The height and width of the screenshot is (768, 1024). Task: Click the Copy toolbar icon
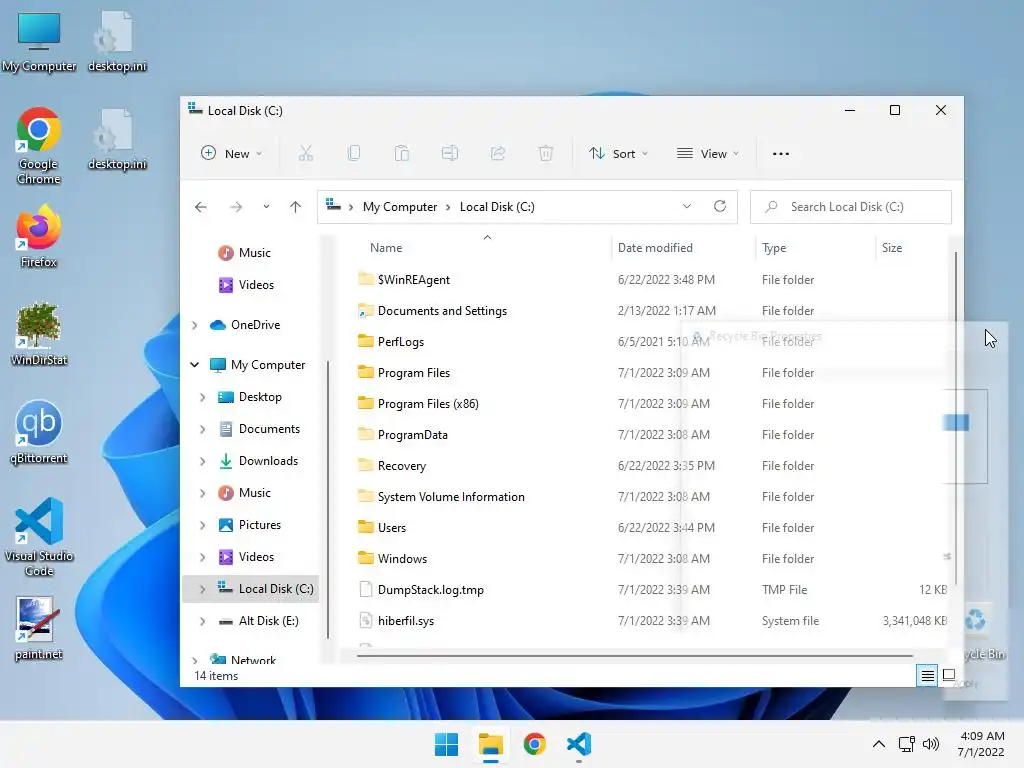point(354,153)
